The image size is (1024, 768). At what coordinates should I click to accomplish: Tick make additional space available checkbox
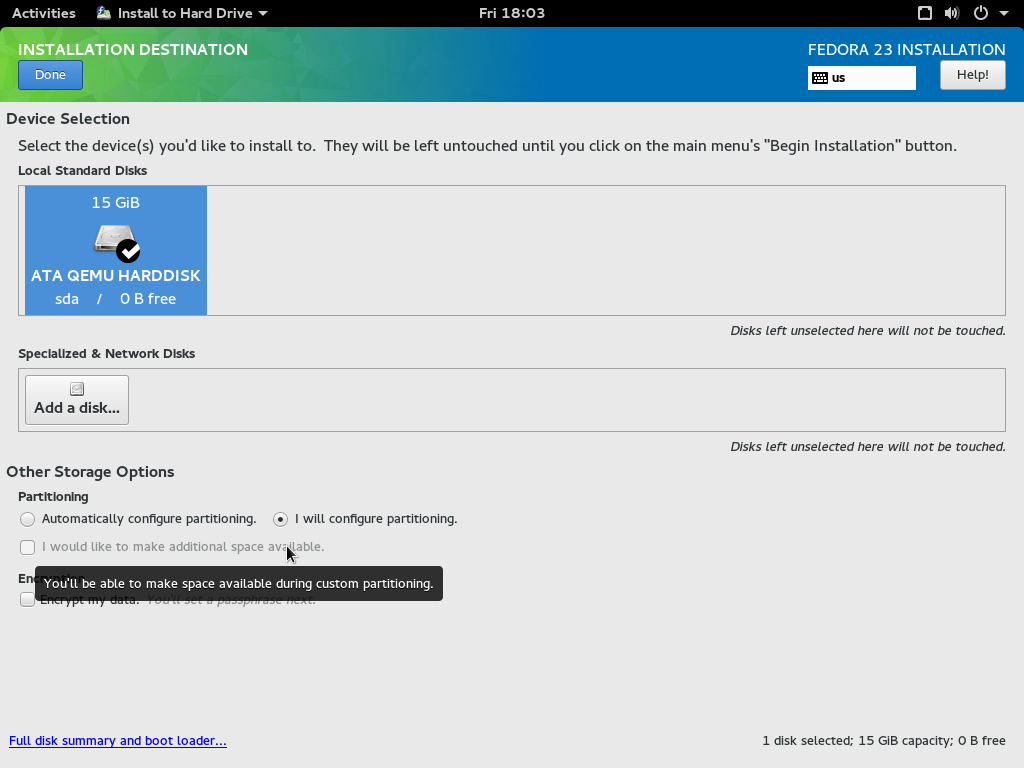click(x=27, y=547)
